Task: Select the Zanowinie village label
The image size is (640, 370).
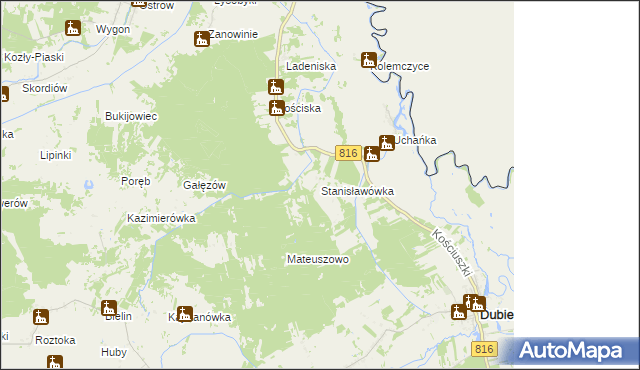Action: 233,35
